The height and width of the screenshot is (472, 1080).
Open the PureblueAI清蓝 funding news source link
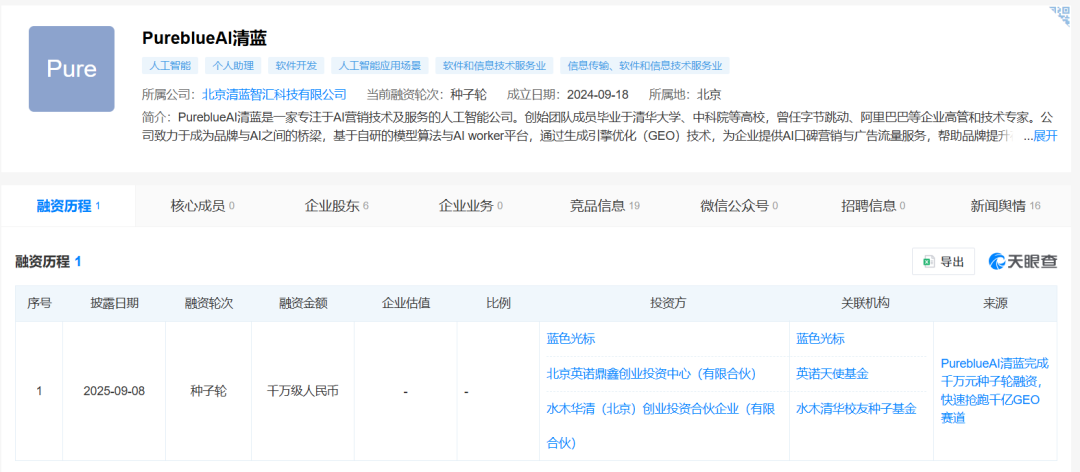(x=995, y=390)
